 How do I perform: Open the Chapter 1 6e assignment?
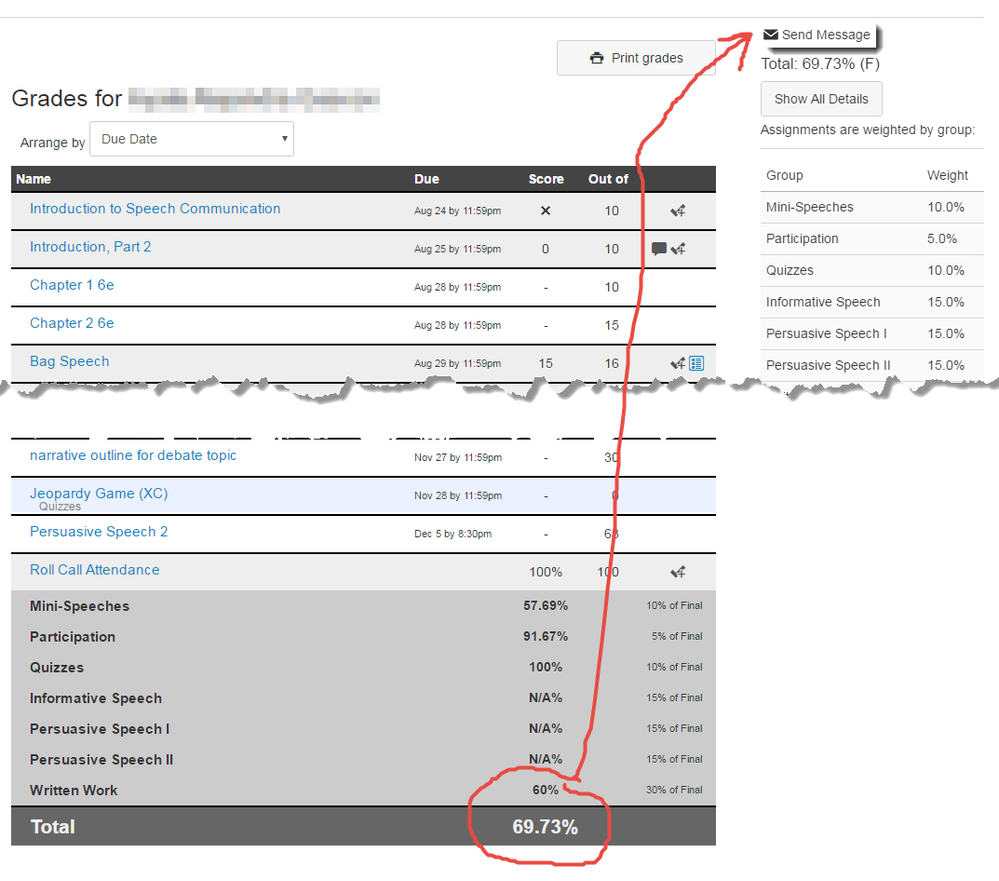pyautogui.click(x=72, y=285)
